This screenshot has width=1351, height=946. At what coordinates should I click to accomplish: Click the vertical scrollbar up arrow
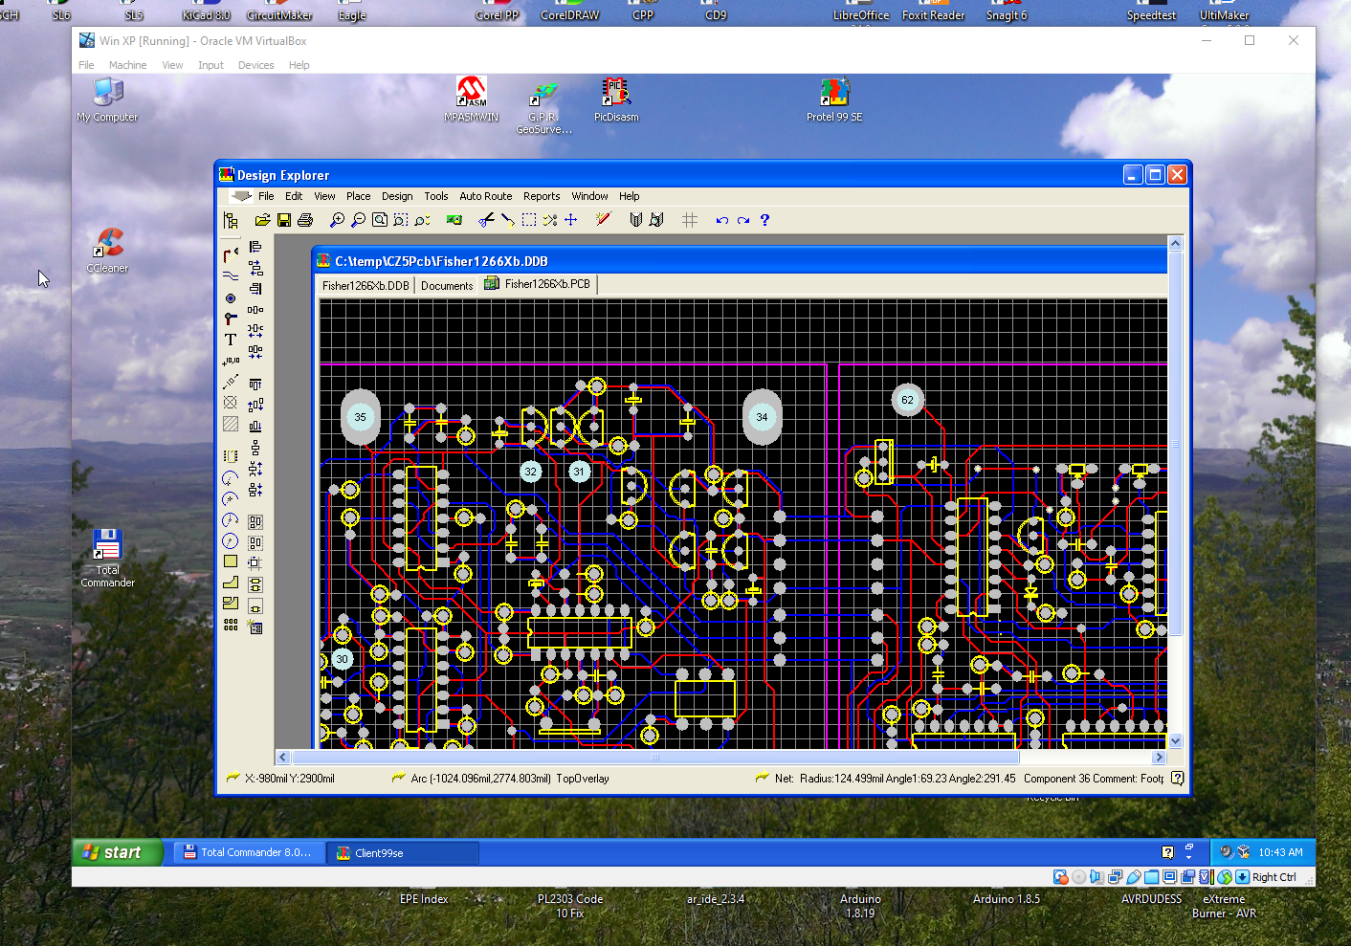(1175, 243)
